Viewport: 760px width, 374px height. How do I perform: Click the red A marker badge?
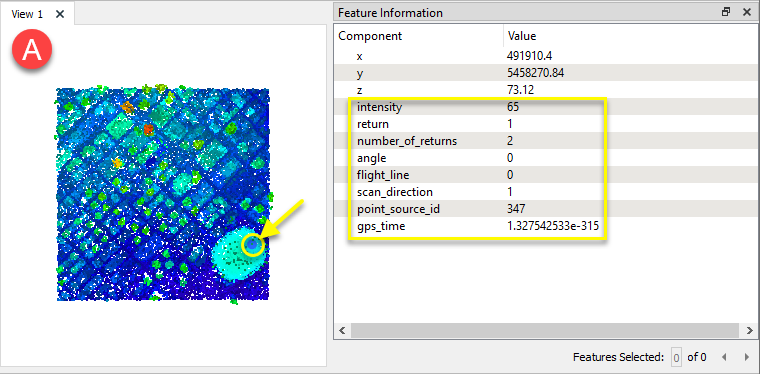click(32, 50)
